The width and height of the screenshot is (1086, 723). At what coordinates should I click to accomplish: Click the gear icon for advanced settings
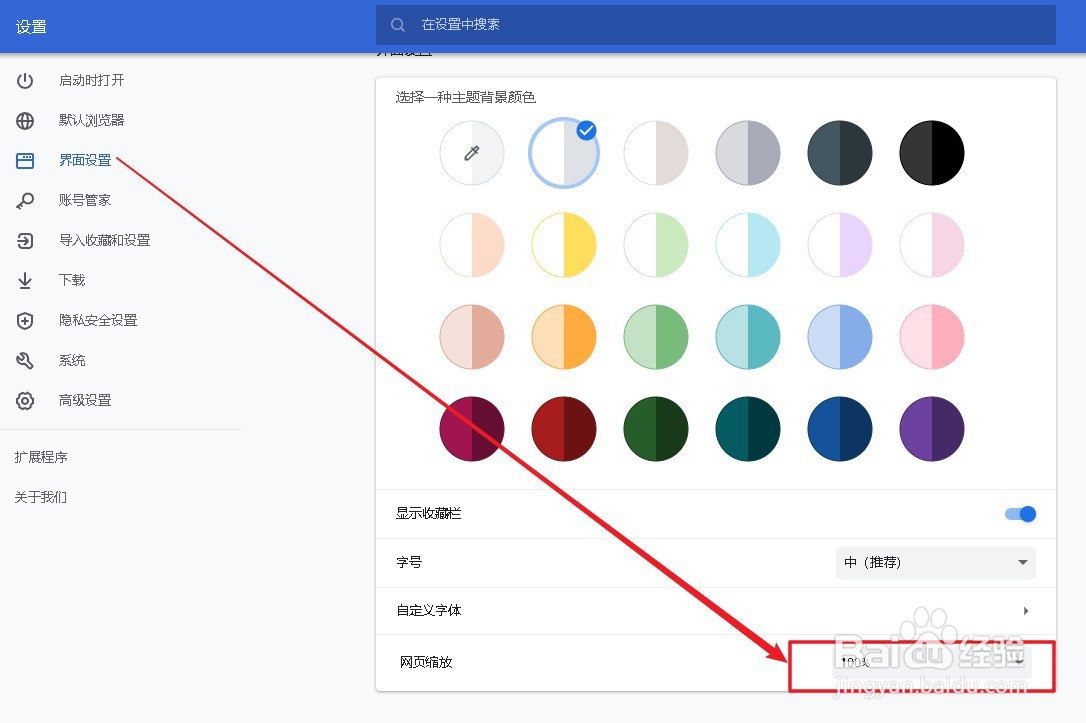[25, 400]
